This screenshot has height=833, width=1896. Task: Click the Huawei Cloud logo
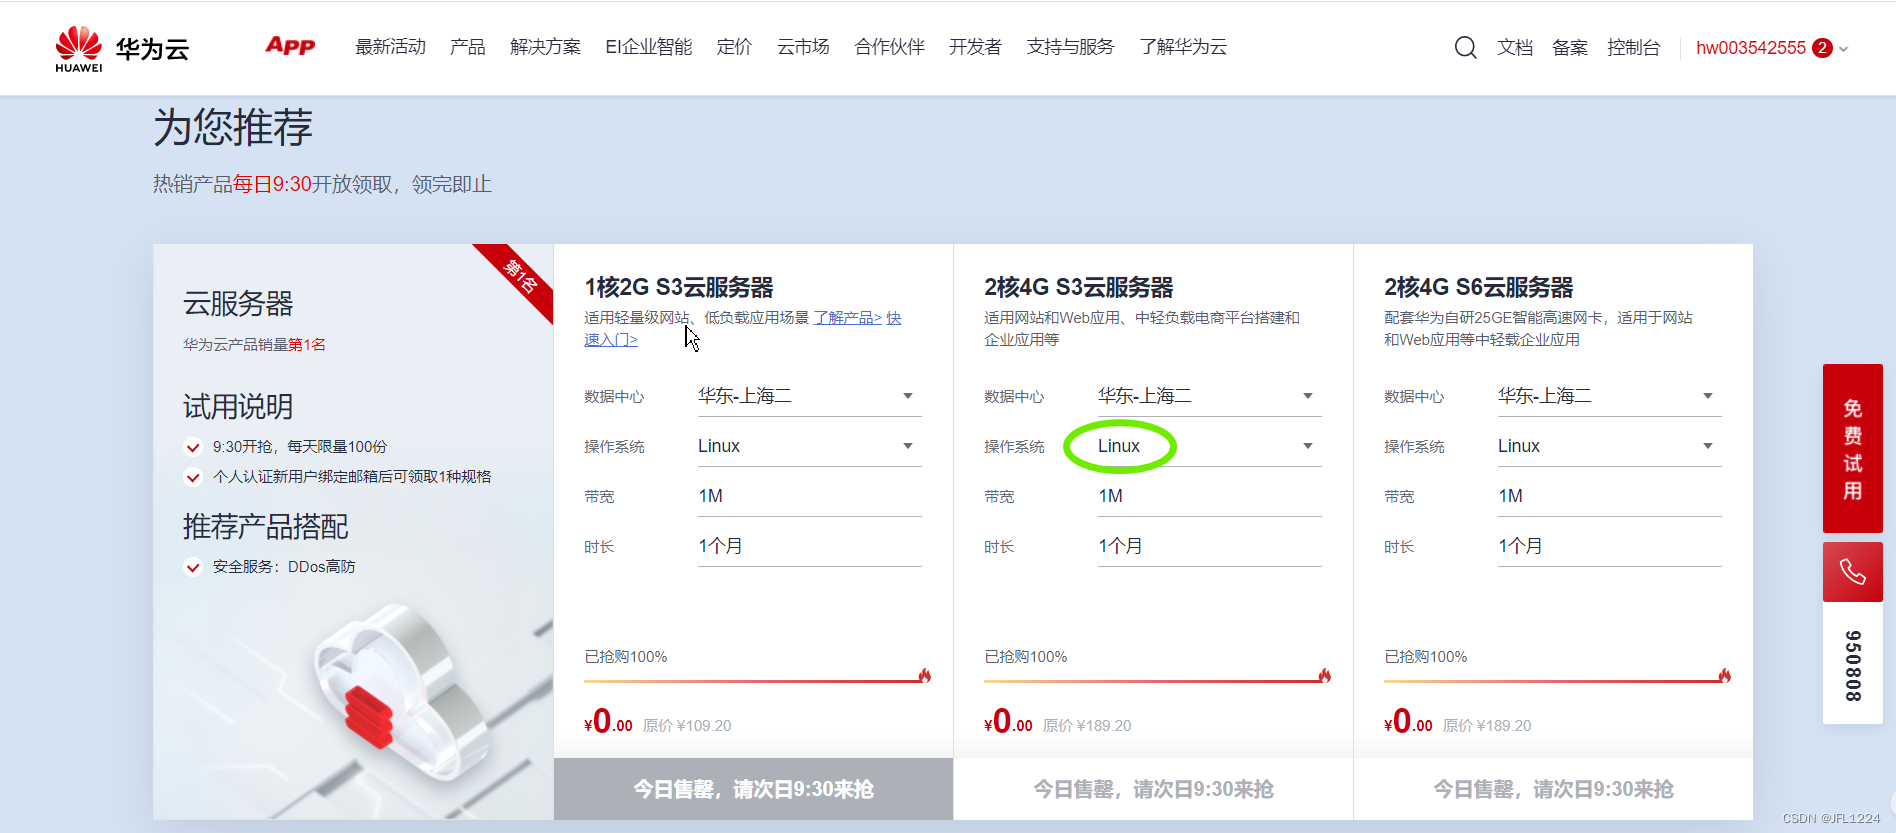pyautogui.click(x=122, y=49)
